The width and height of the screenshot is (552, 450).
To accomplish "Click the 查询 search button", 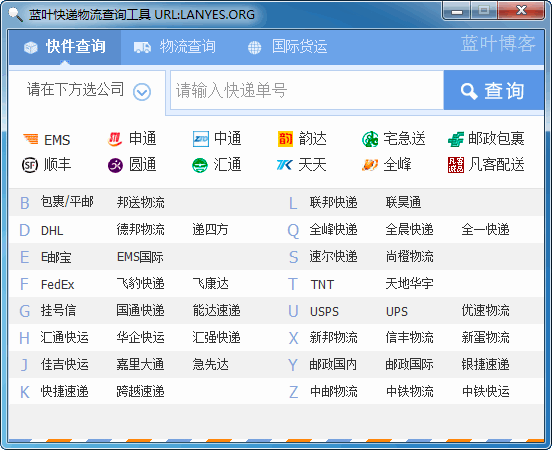I will tap(494, 90).
